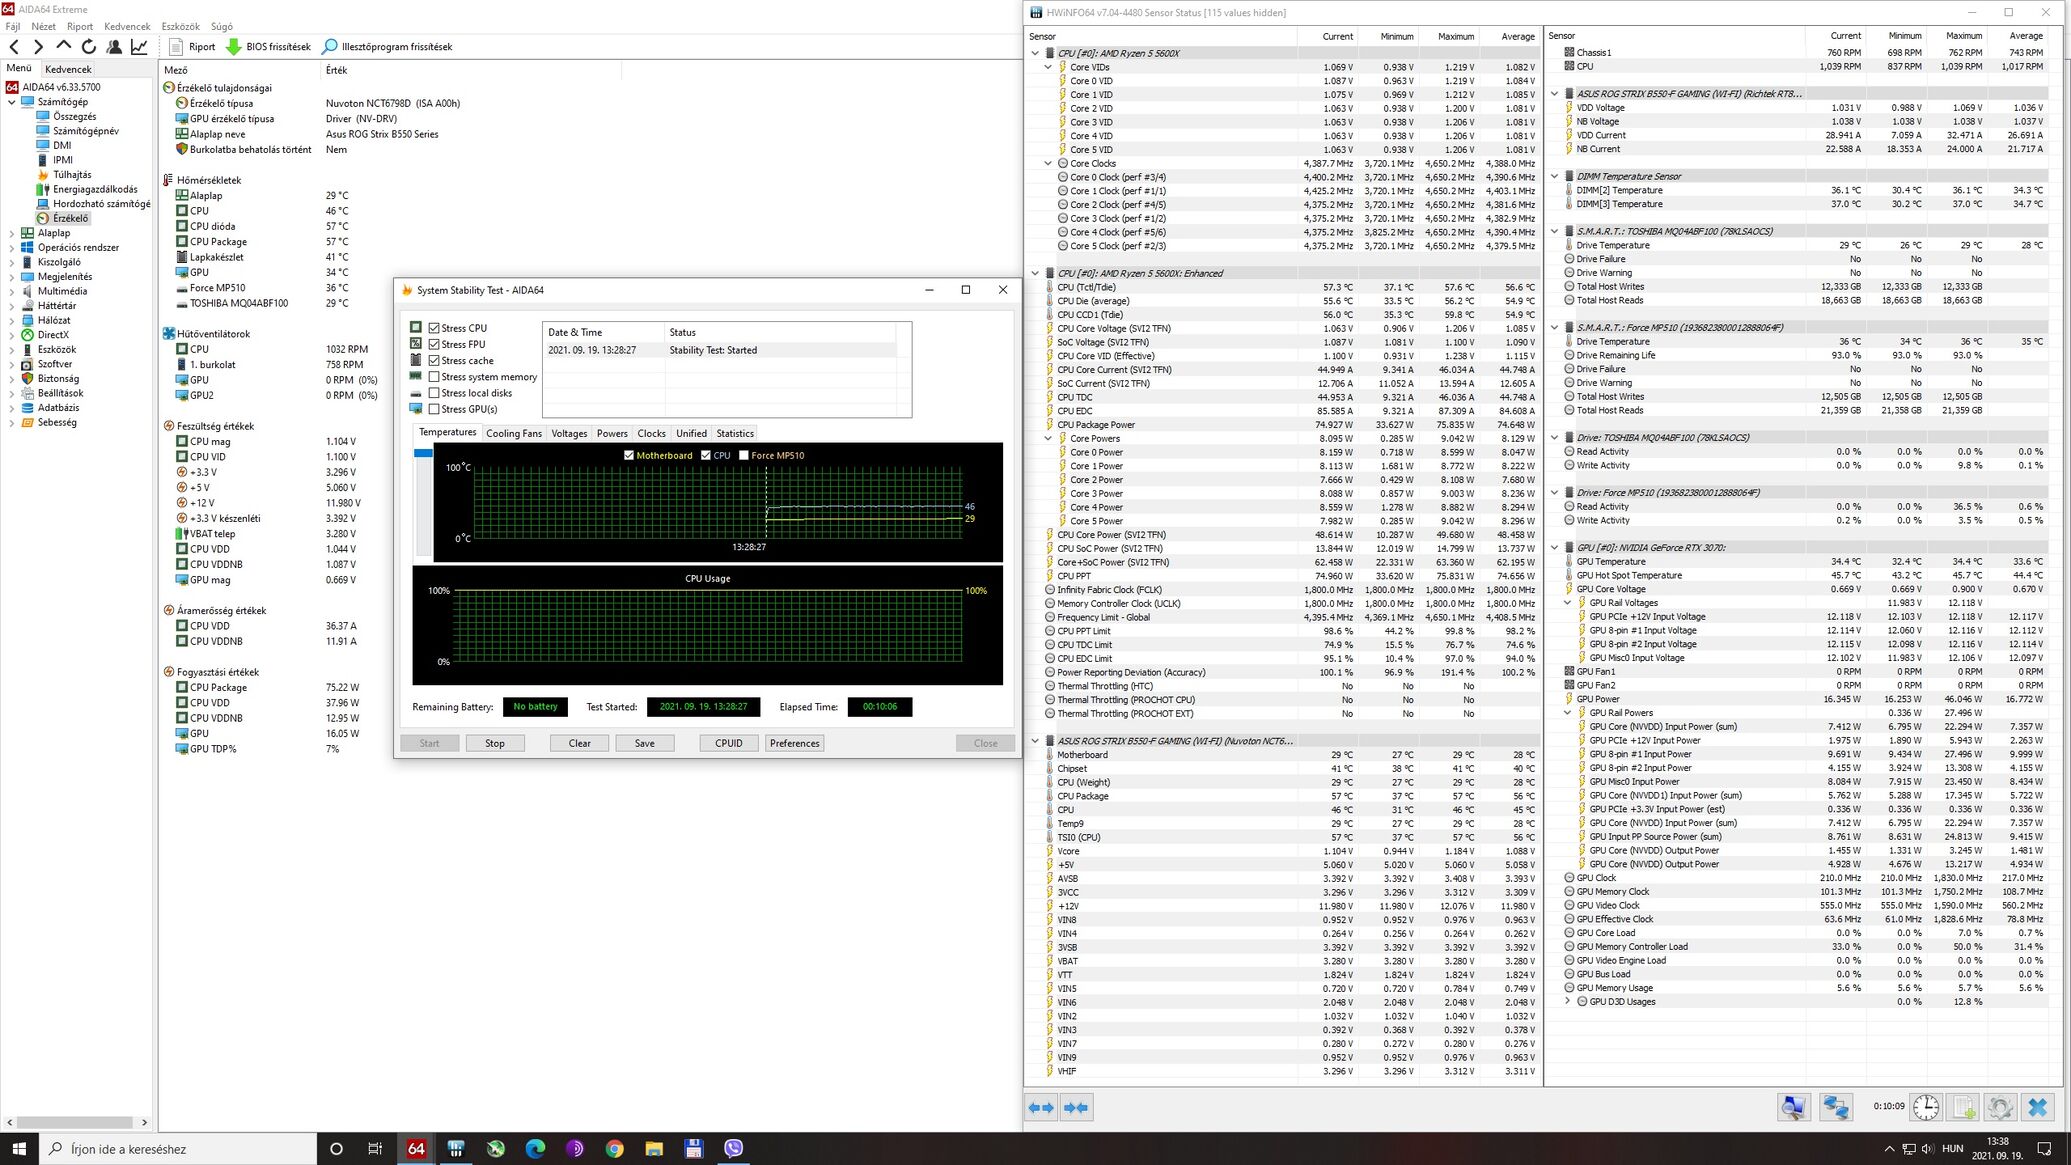Click the Windows search box on taskbar
Screen dimensions: 2071x1165
180,1149
